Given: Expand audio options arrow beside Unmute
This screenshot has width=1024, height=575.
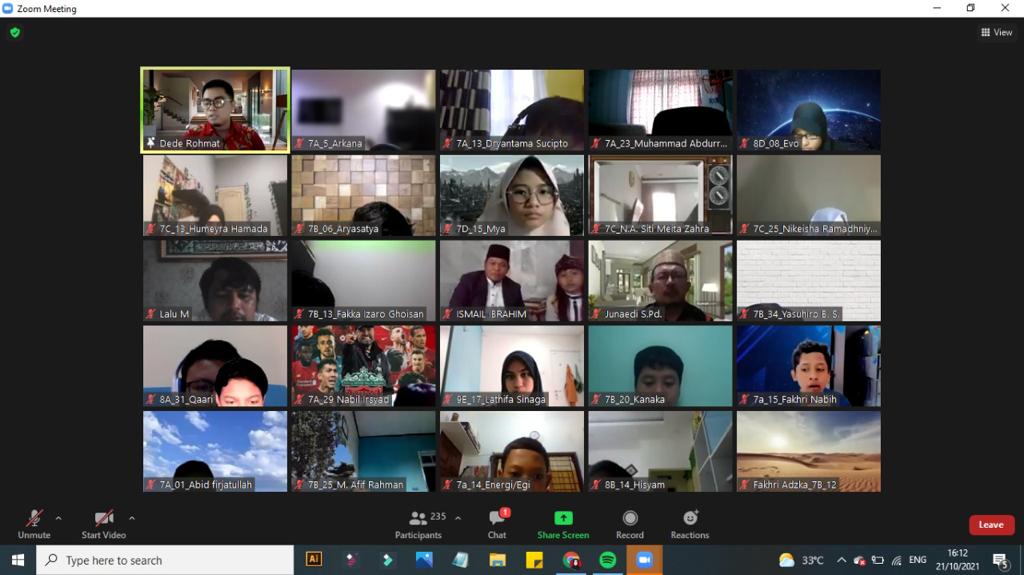Looking at the screenshot, I should [x=58, y=518].
